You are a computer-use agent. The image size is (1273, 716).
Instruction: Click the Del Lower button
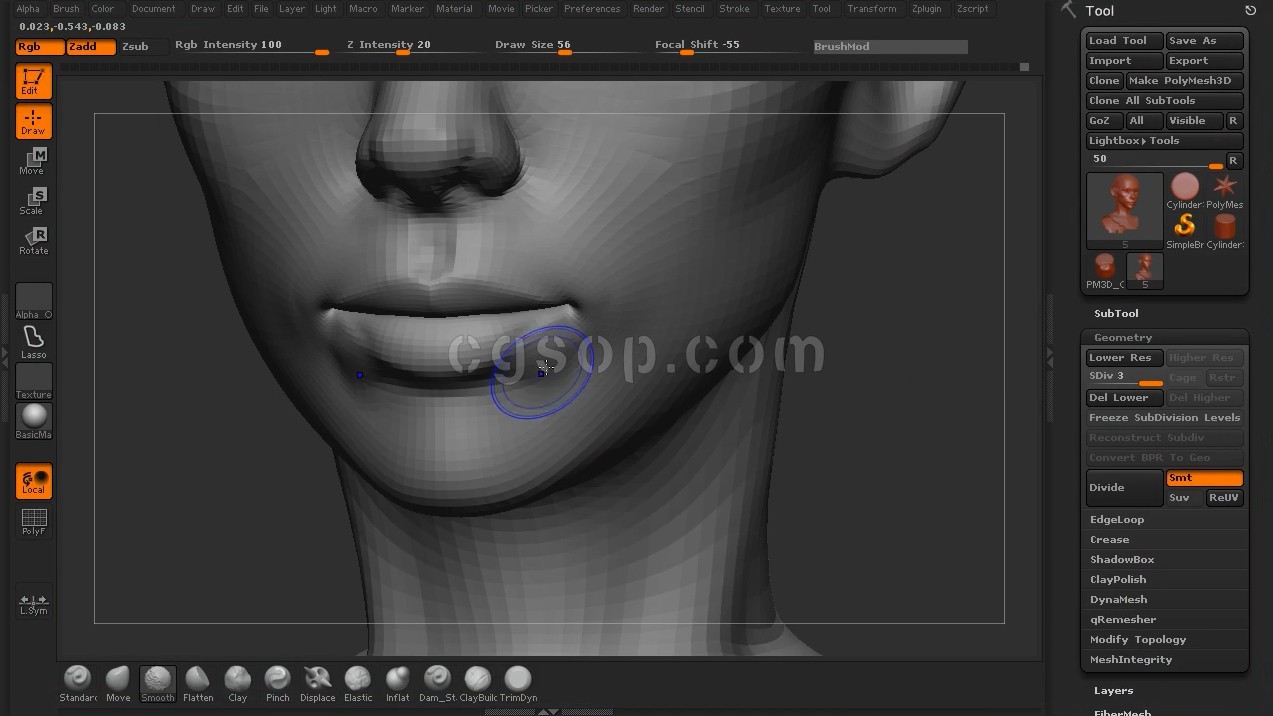pyautogui.click(x=1125, y=398)
